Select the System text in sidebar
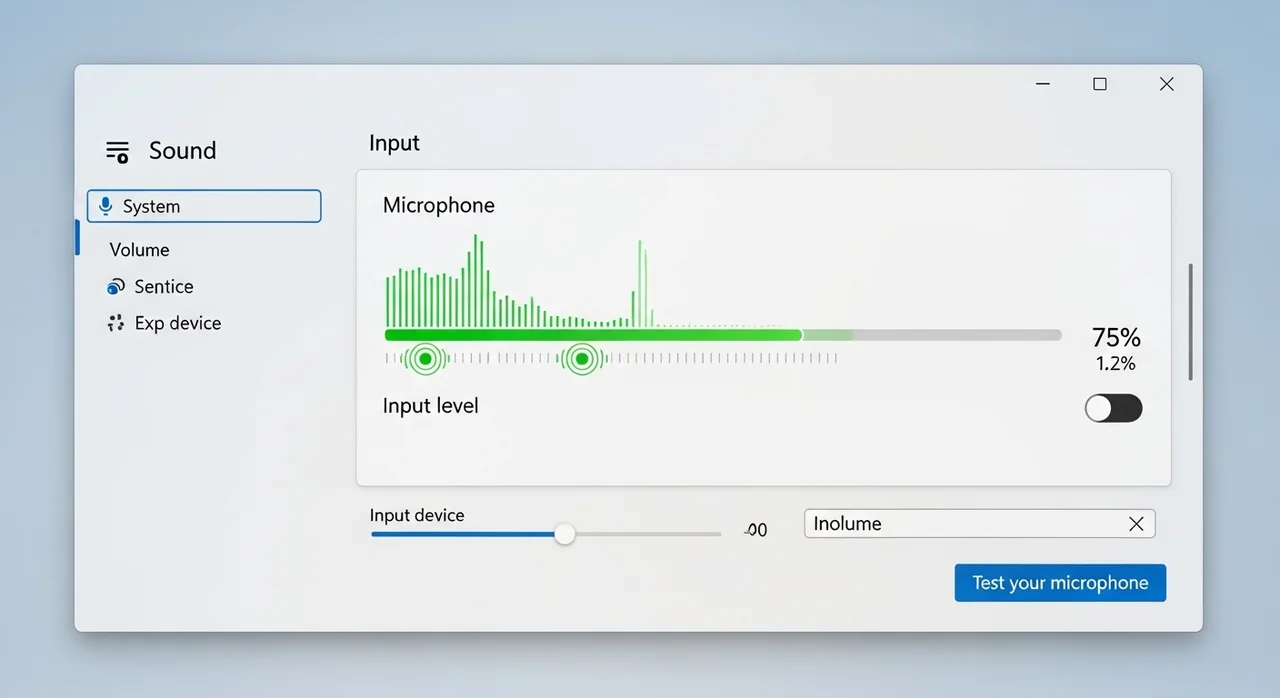The width and height of the screenshot is (1280, 698). pyautogui.click(x=151, y=206)
